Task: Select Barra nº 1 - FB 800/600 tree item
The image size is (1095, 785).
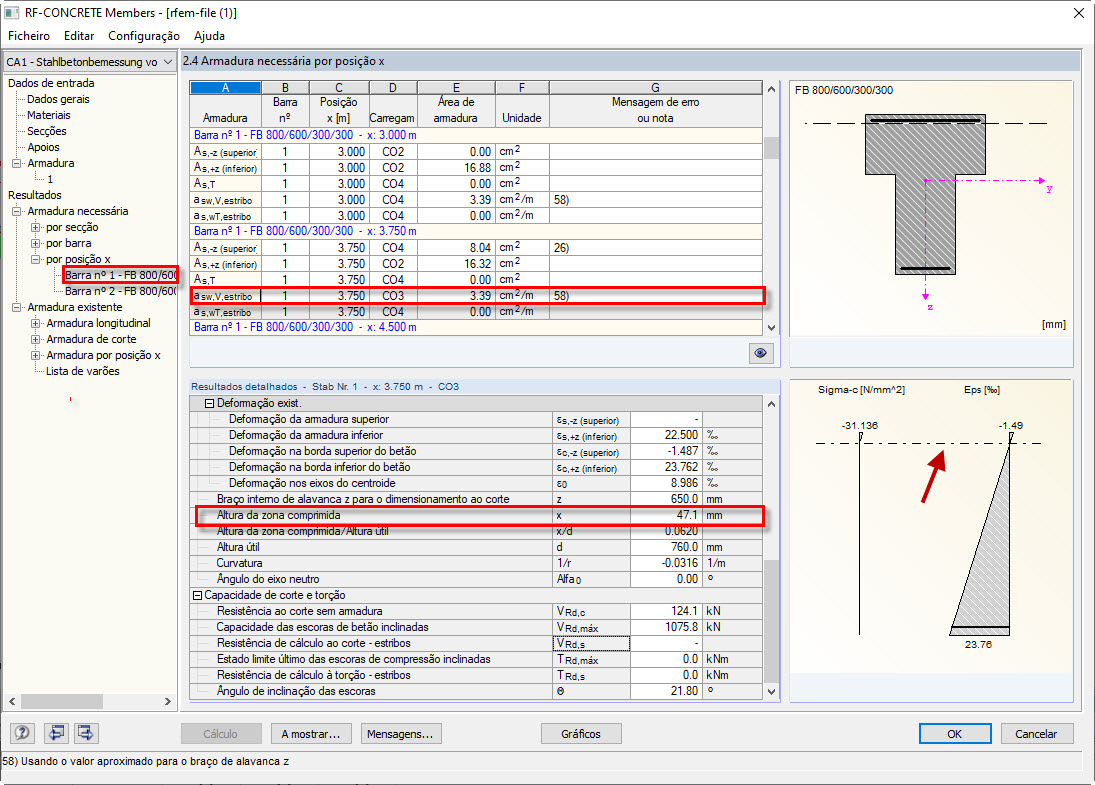Action: point(120,275)
